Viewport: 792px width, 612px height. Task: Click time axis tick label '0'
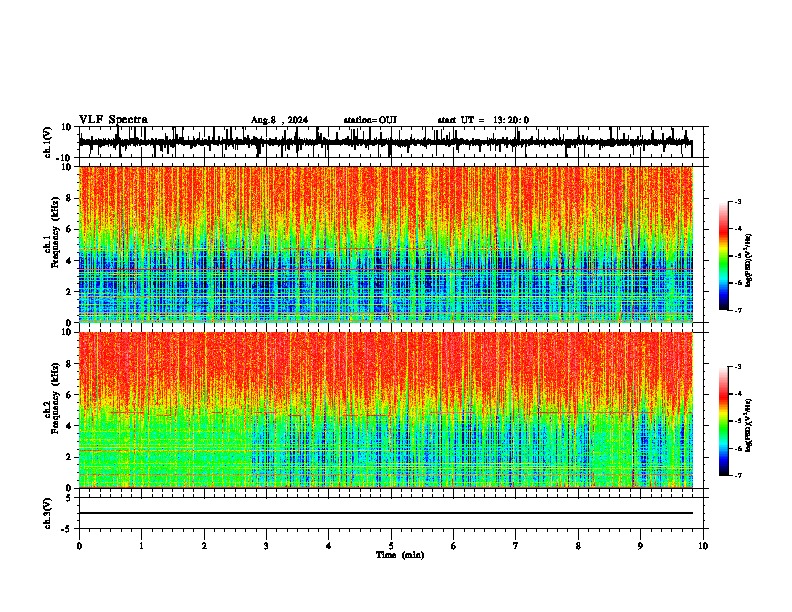[x=79, y=546]
